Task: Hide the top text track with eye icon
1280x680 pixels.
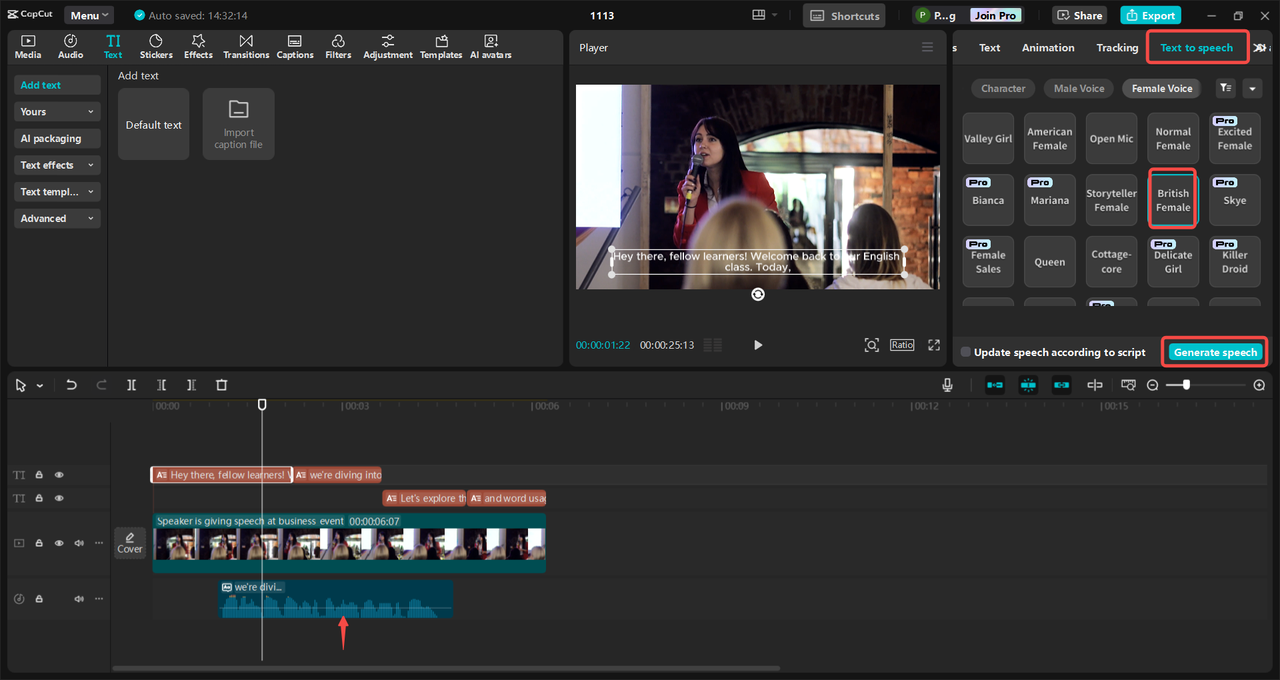Action: 59,475
